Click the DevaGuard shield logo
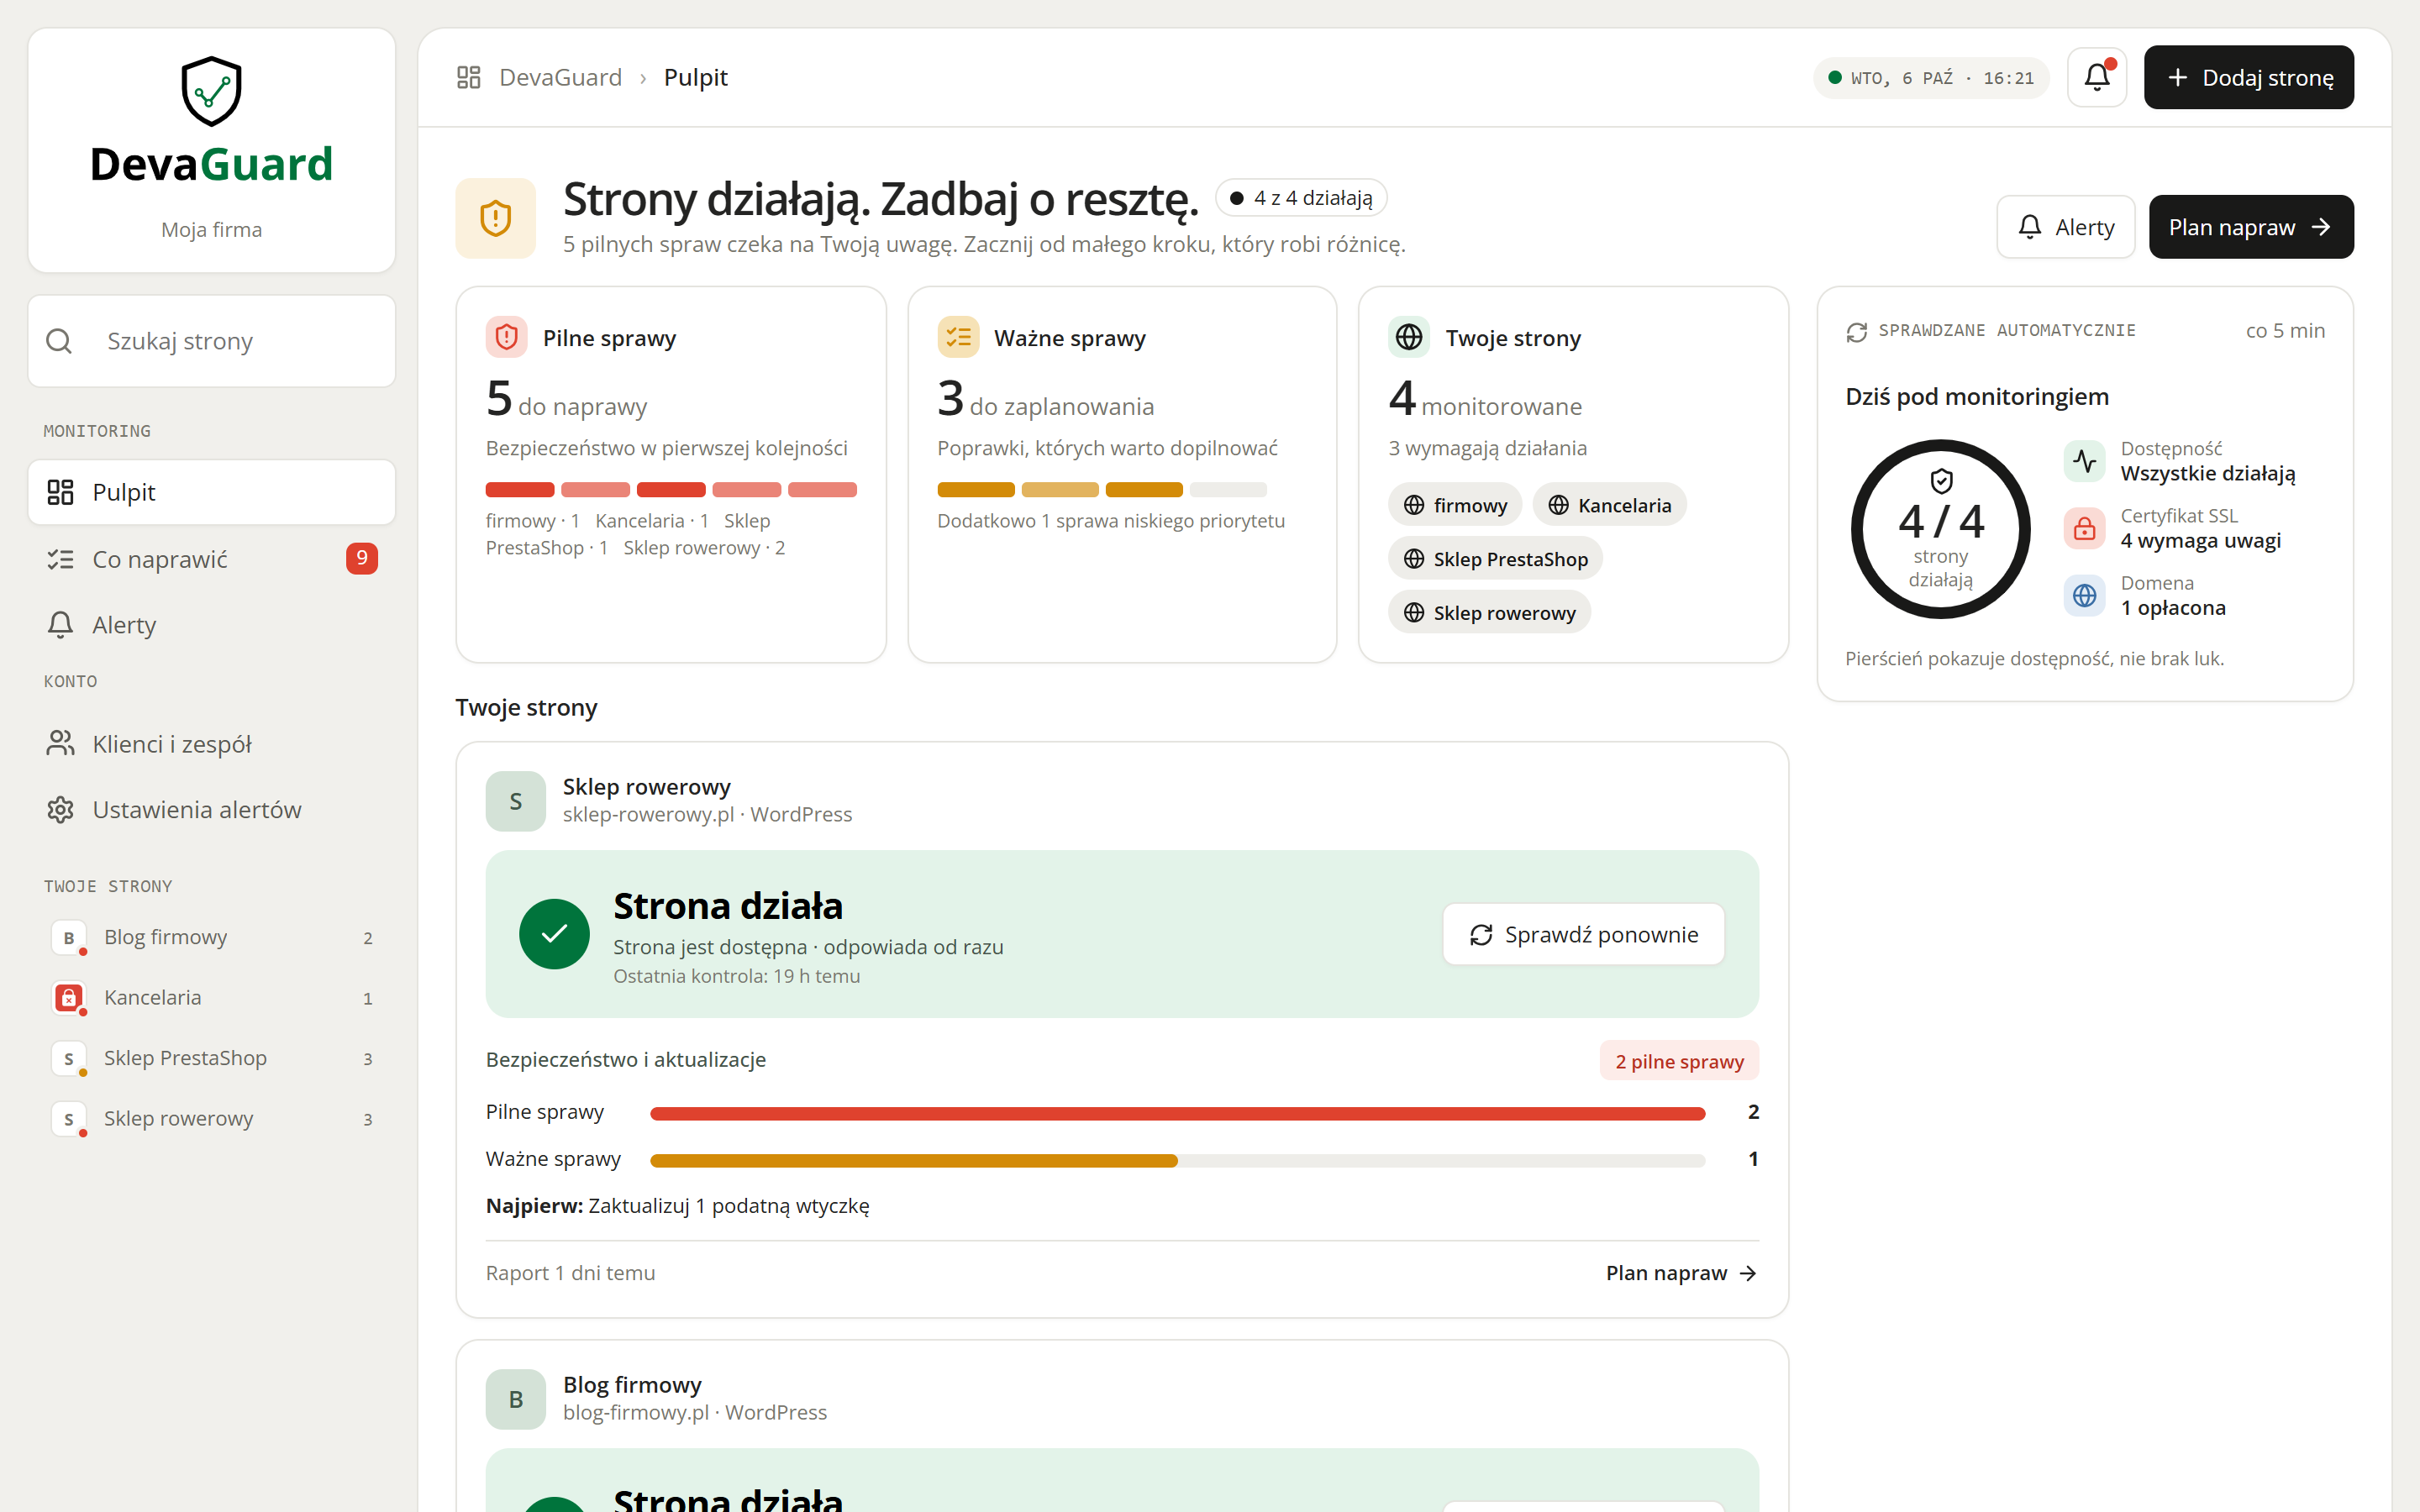Screen dimensions: 2420x1512 pos(211,91)
